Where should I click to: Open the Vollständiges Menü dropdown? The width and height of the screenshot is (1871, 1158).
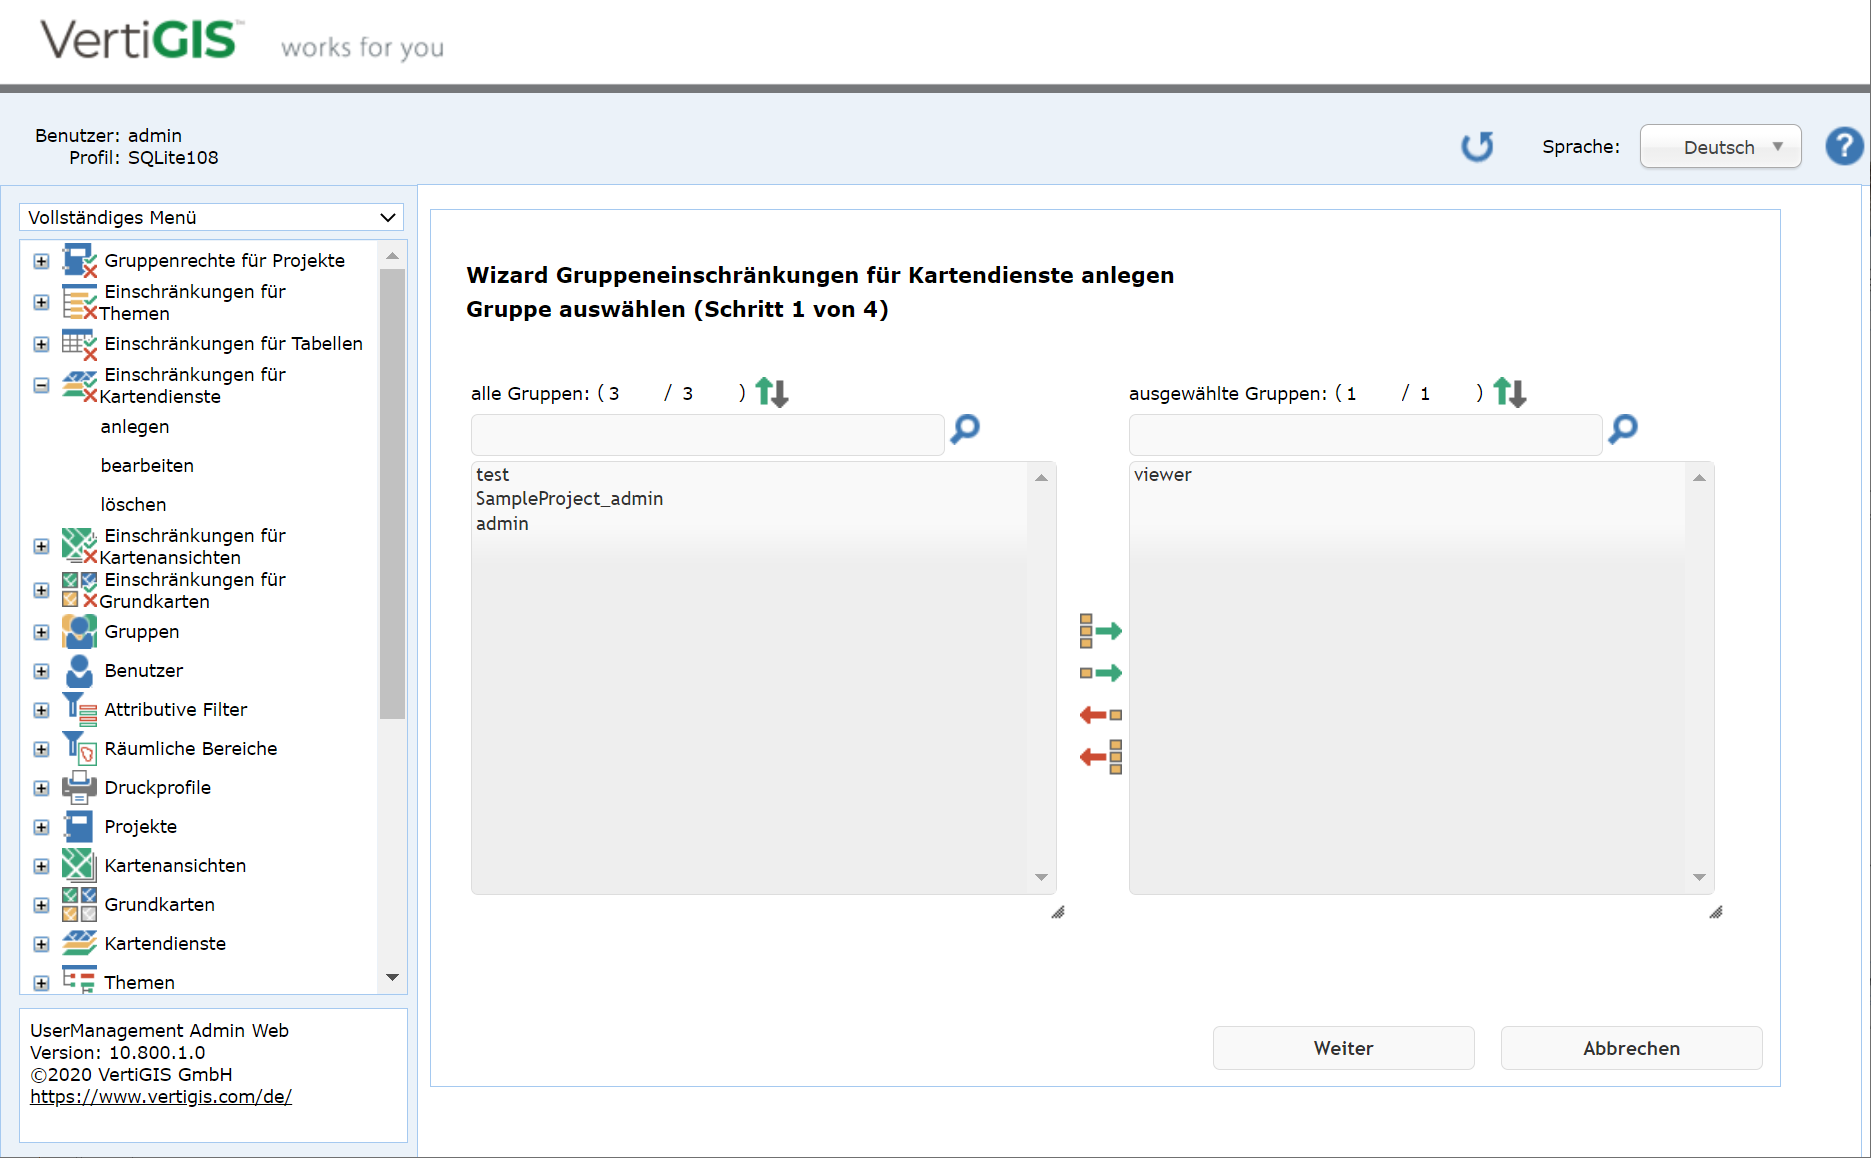pos(212,217)
